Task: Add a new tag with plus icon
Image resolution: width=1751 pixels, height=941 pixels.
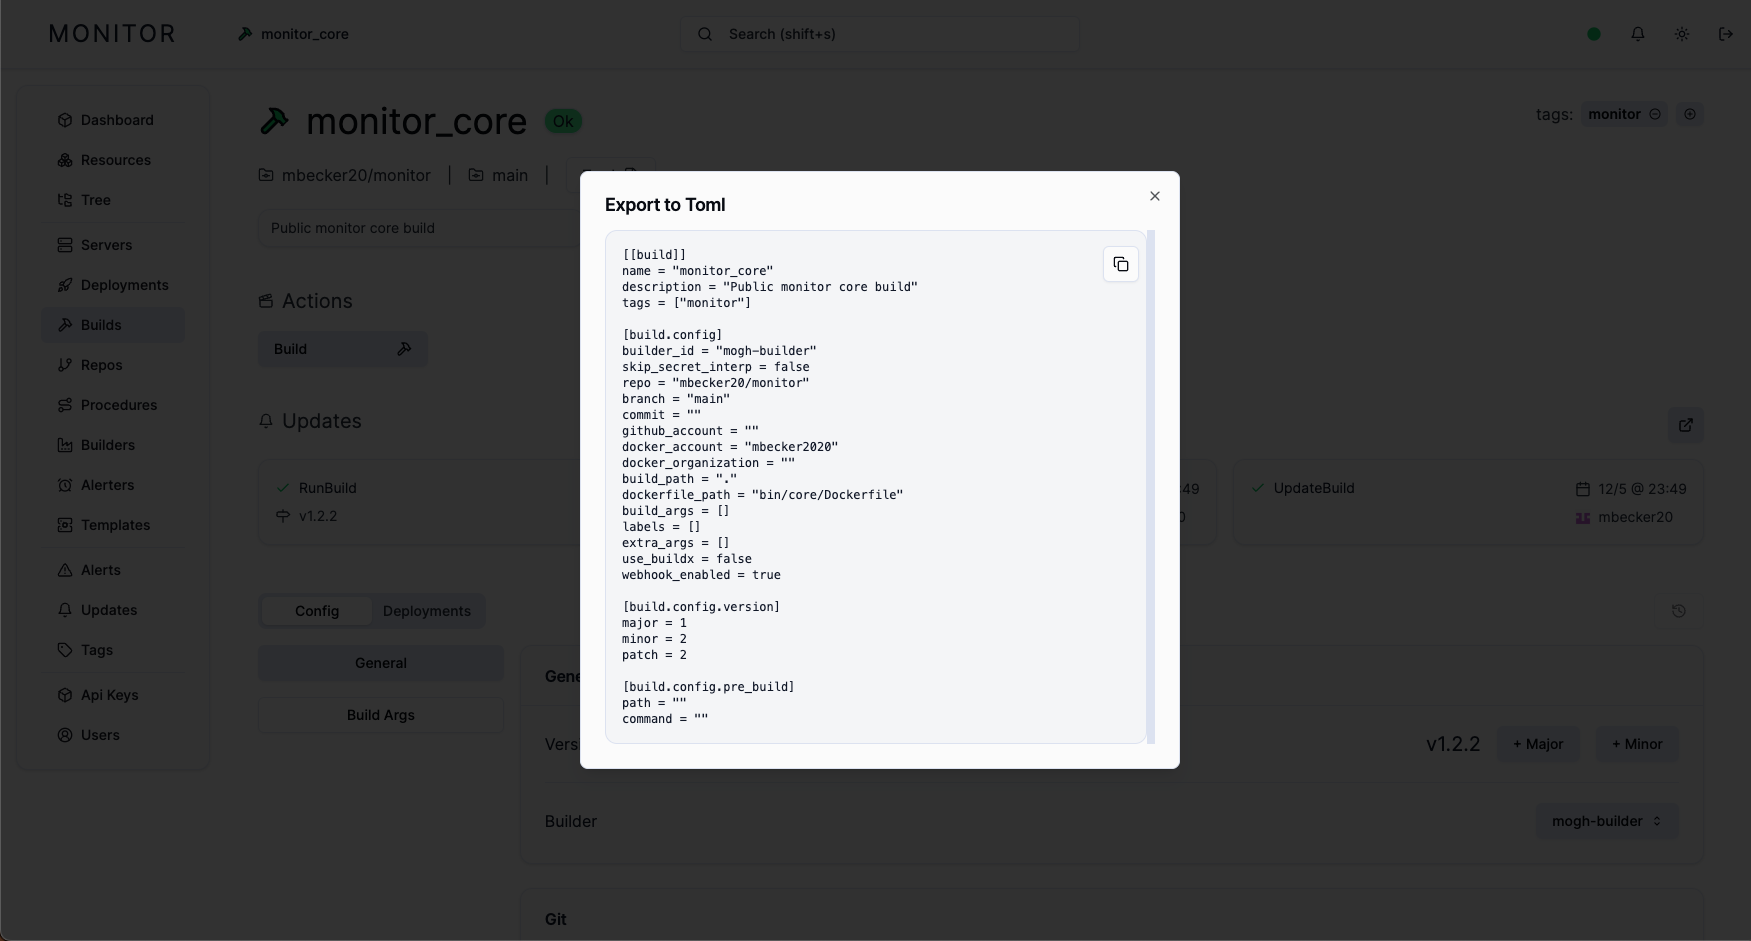Action: 1690,114
